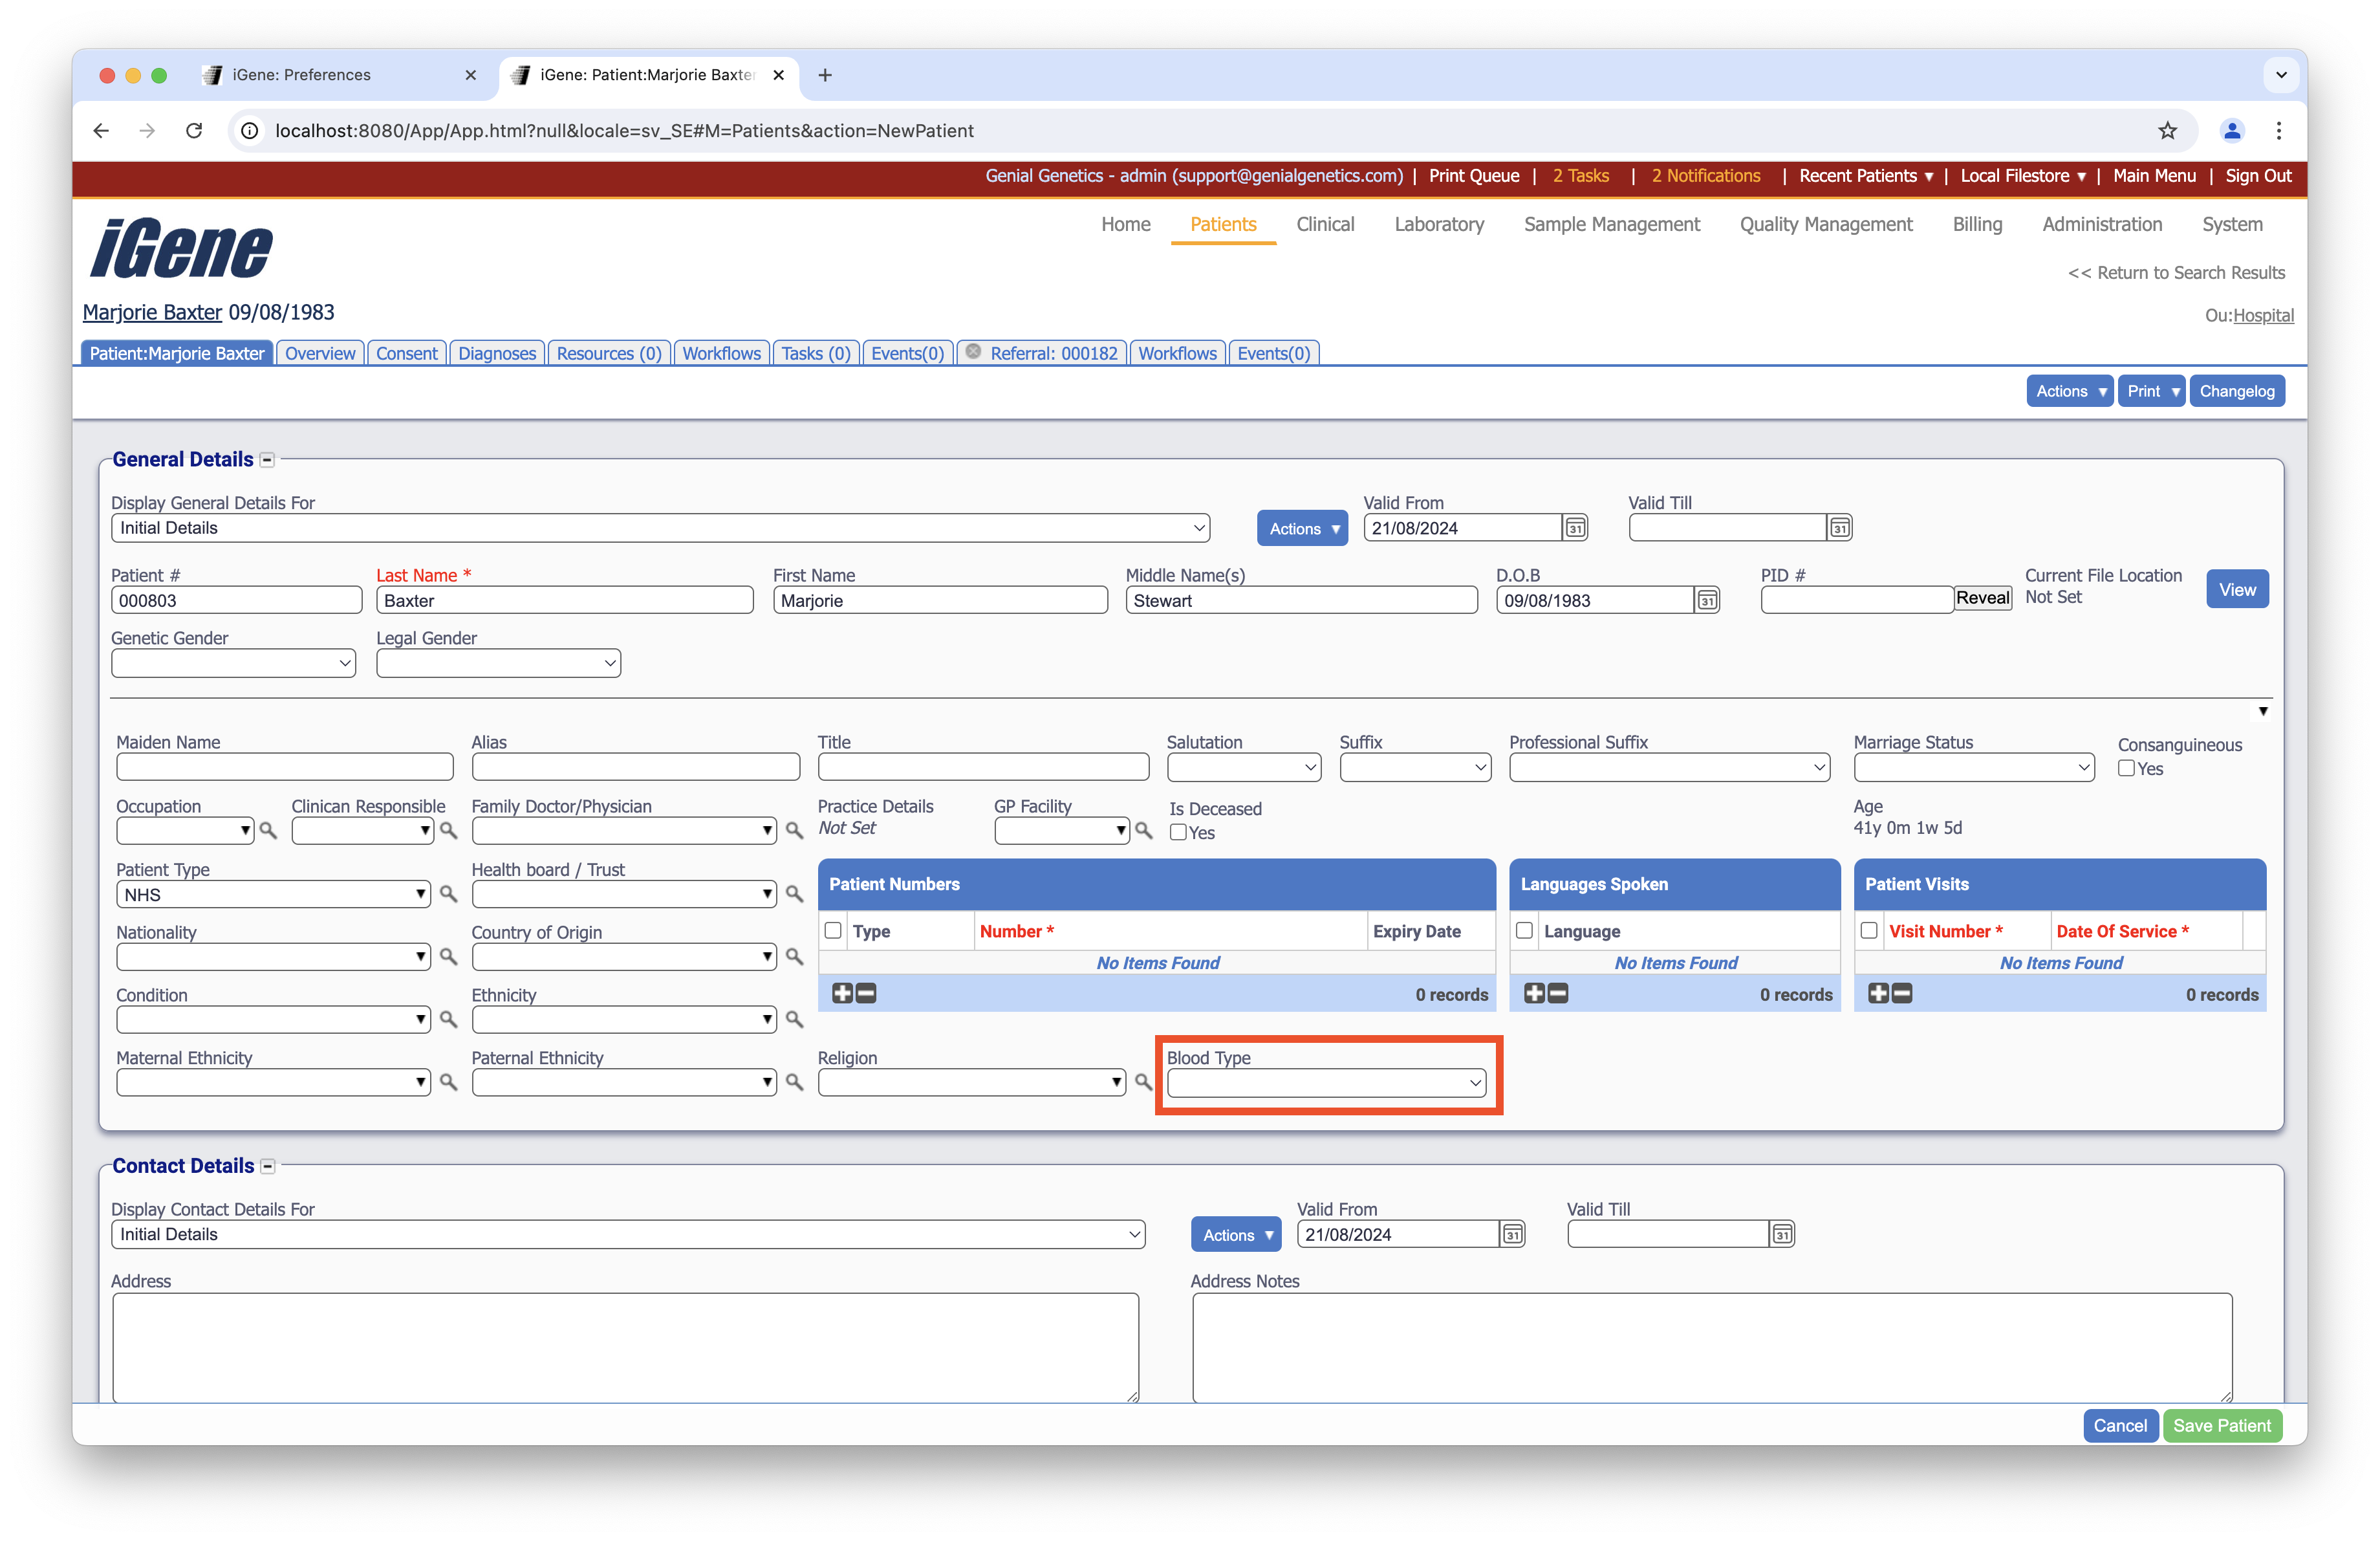Expand the Genetic Gender dropdown
The image size is (2380, 1541).
(x=233, y=663)
